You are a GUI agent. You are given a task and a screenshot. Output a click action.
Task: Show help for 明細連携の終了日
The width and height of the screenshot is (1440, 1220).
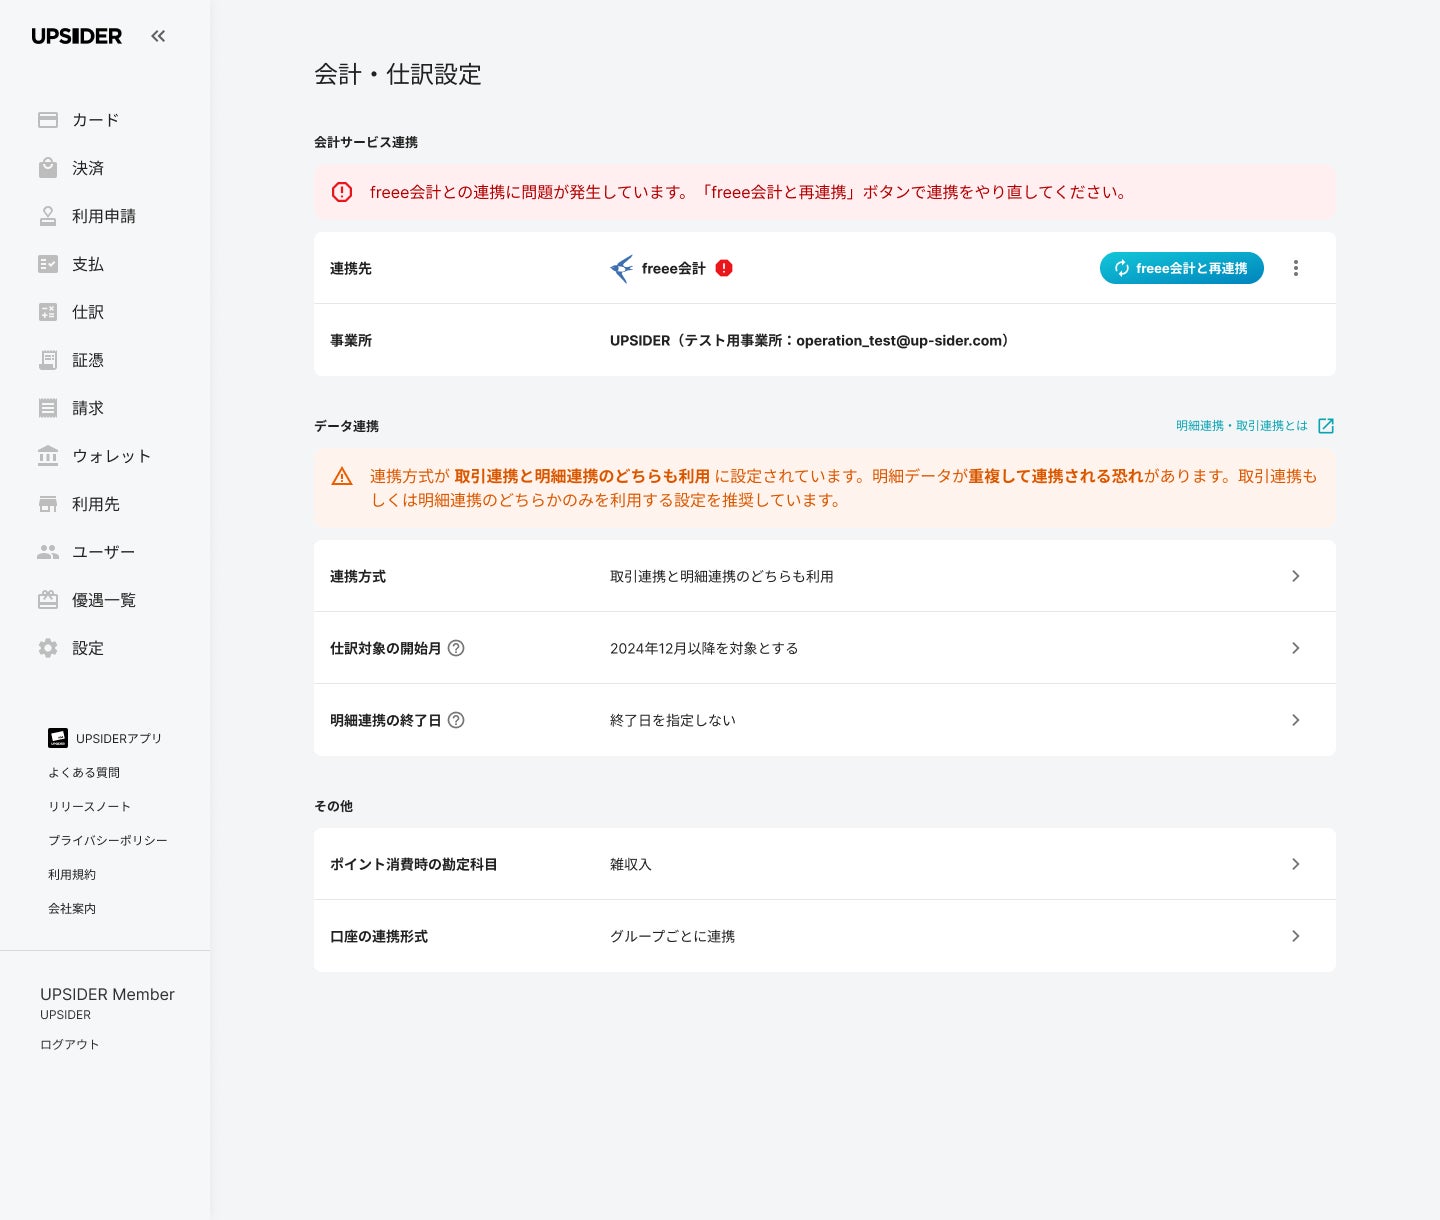tap(456, 720)
